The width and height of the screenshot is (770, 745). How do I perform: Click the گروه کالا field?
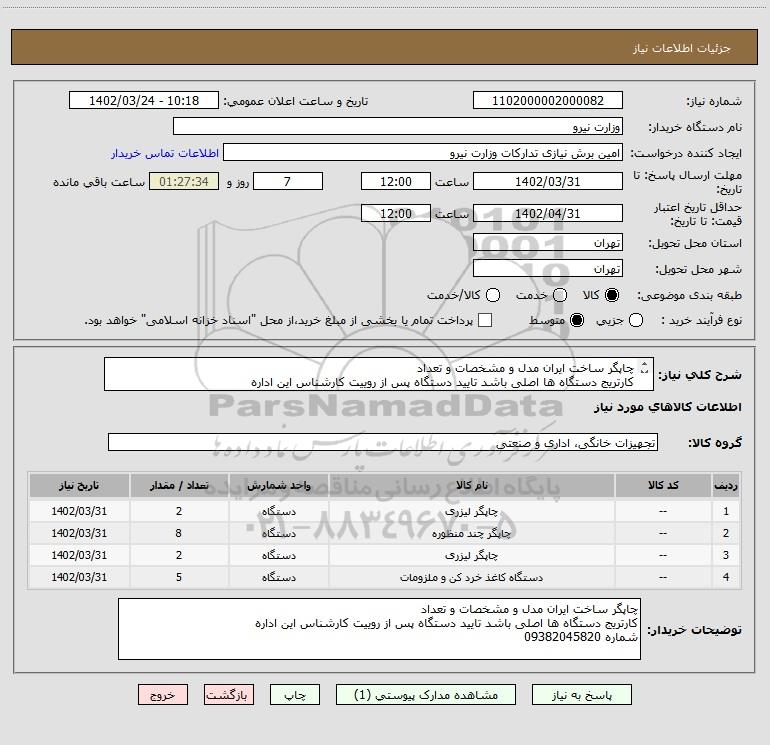pyautogui.click(x=383, y=442)
